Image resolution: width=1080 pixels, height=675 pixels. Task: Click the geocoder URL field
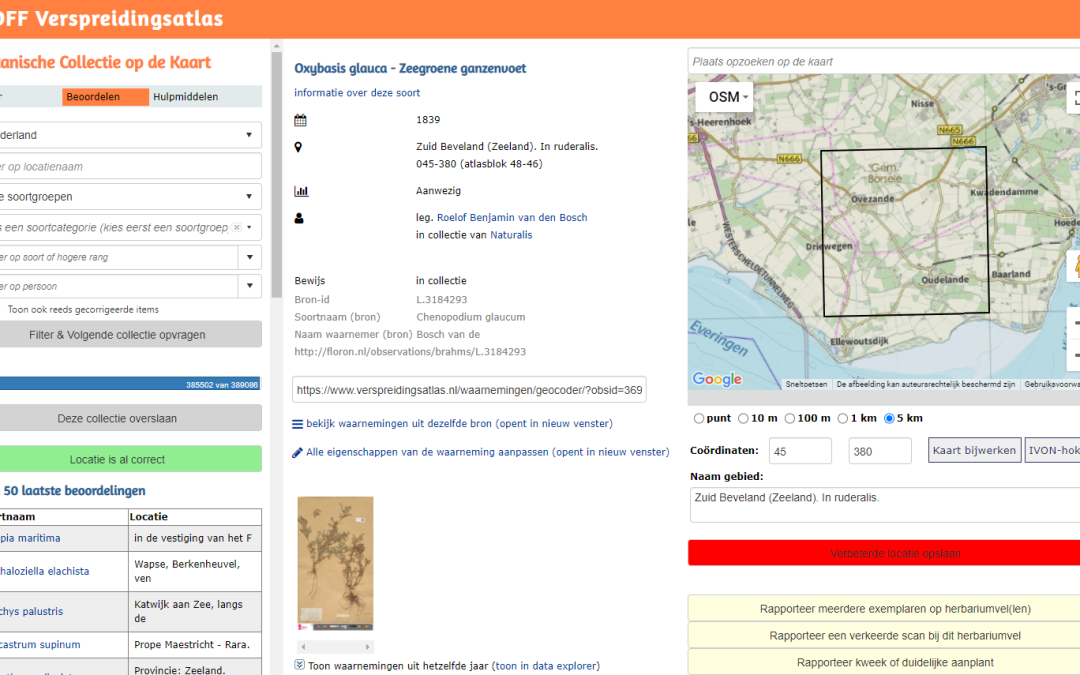pos(469,390)
